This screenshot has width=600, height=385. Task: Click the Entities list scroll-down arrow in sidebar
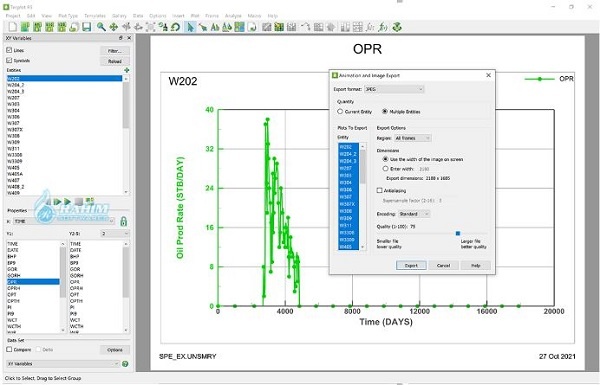126,192
